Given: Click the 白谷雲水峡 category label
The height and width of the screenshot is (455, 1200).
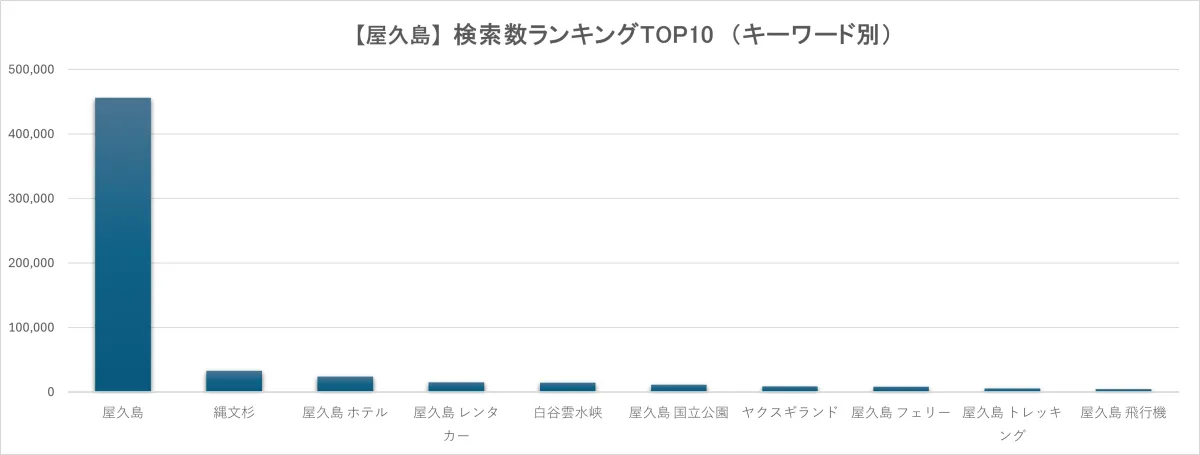Looking at the screenshot, I should [x=567, y=413].
